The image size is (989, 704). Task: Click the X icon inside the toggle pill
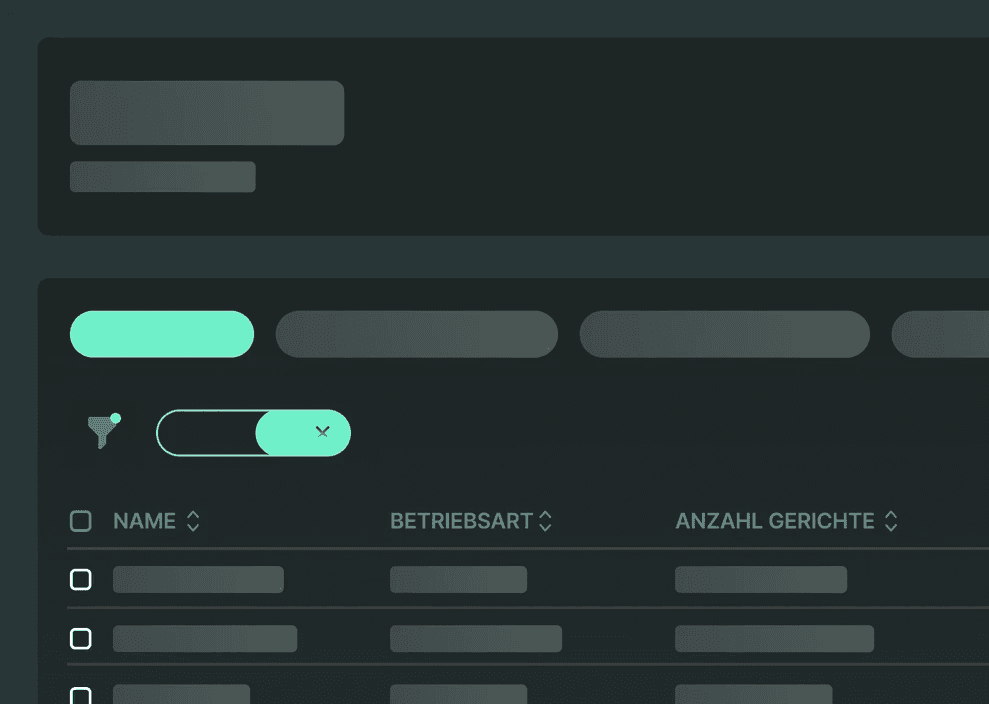322,432
